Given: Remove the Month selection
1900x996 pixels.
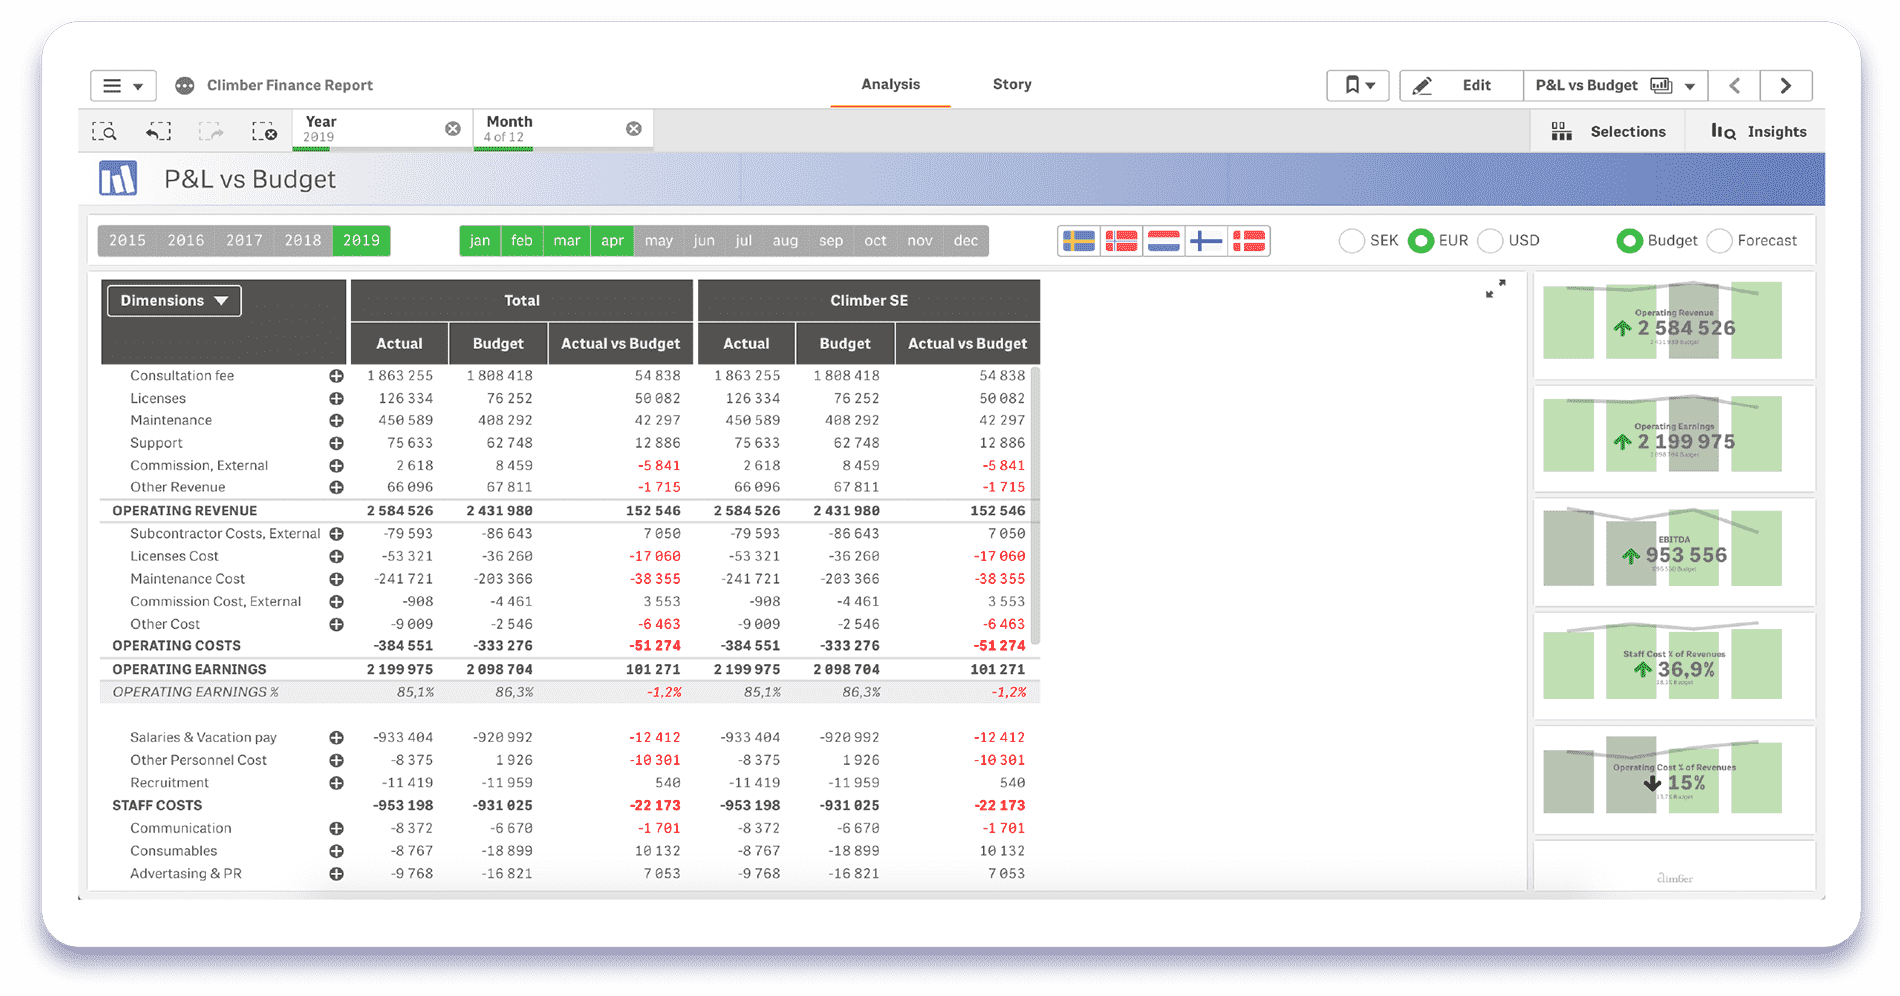Looking at the screenshot, I should [634, 129].
